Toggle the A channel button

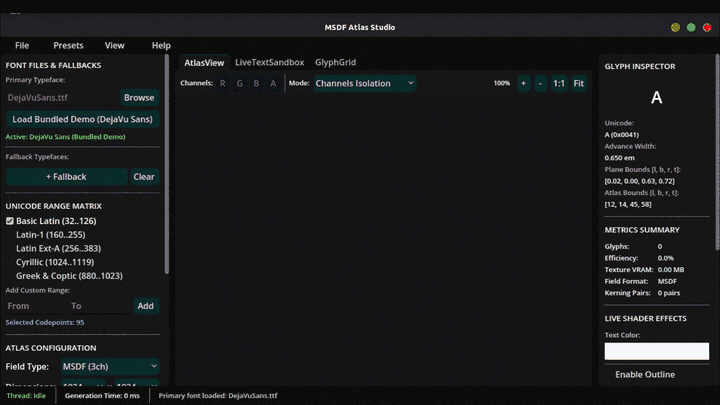(273, 83)
